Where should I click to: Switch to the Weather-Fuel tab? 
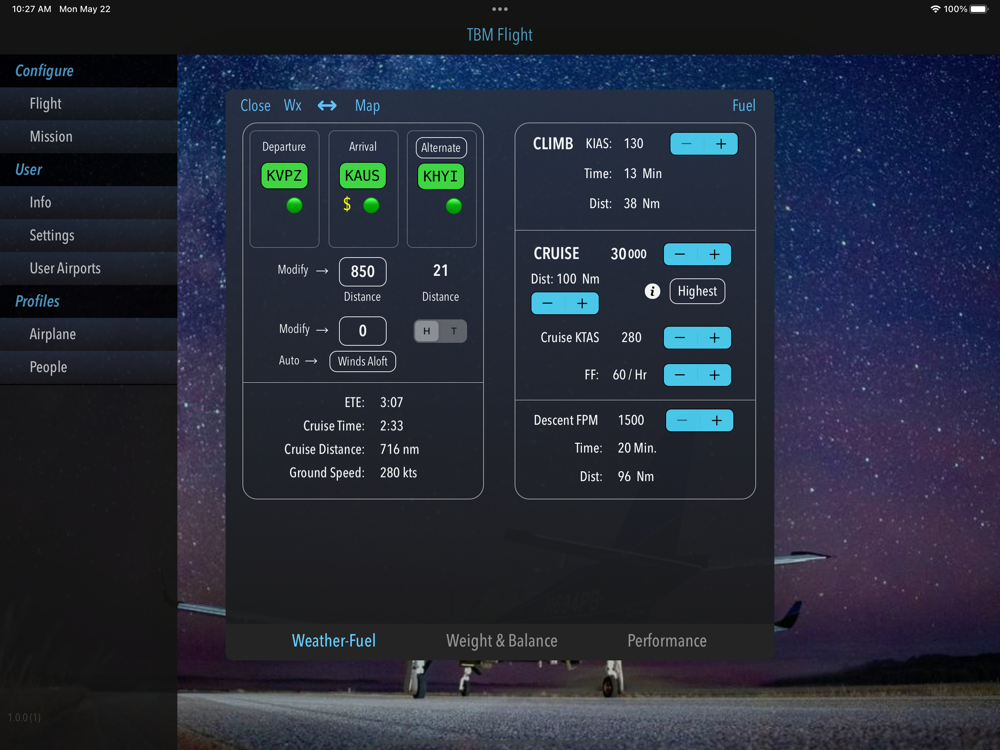(x=334, y=641)
